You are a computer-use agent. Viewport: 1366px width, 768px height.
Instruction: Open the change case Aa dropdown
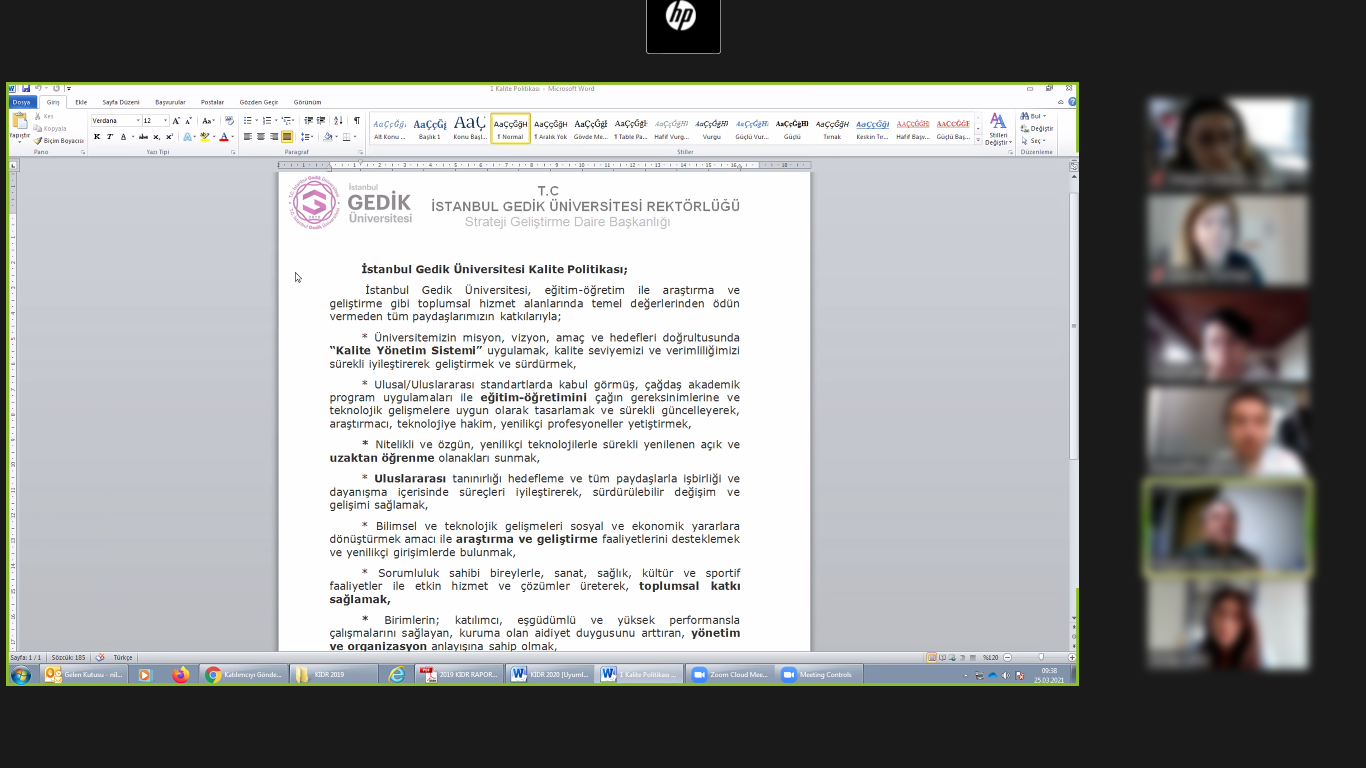(x=208, y=121)
